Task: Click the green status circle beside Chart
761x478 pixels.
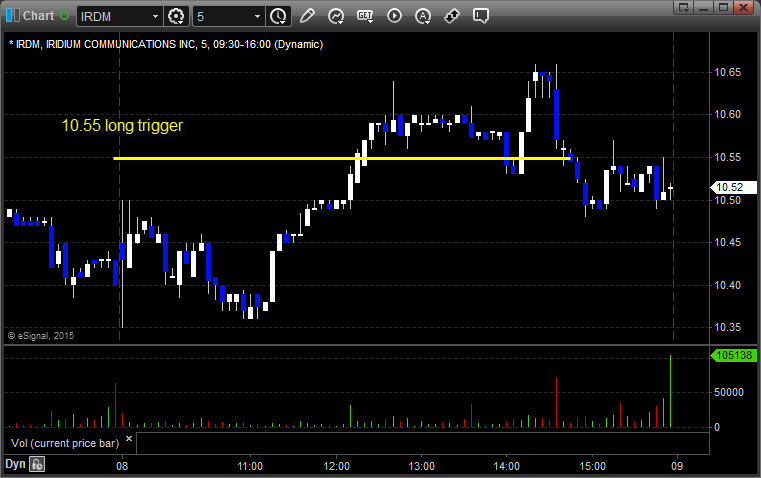Action: [64, 16]
